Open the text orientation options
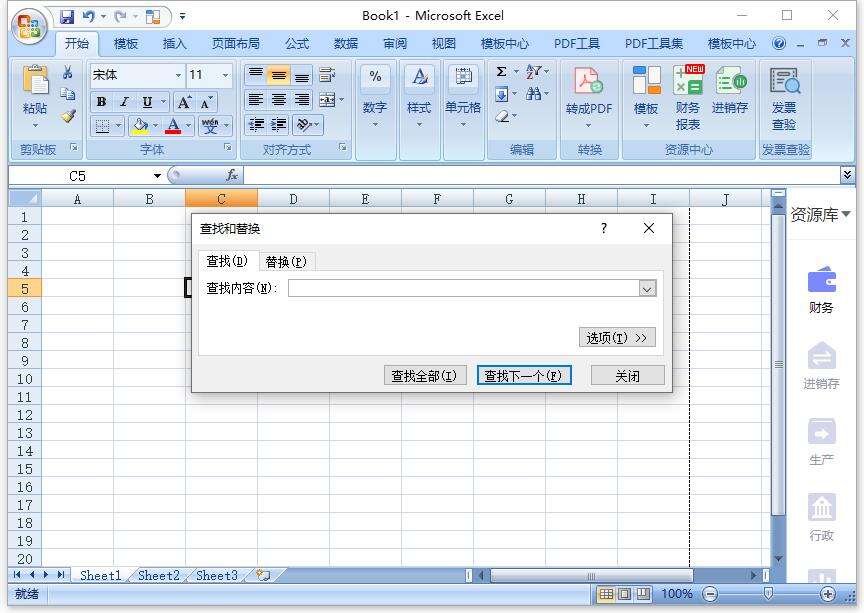Image resolution: width=864 pixels, height=613 pixels. click(307, 125)
